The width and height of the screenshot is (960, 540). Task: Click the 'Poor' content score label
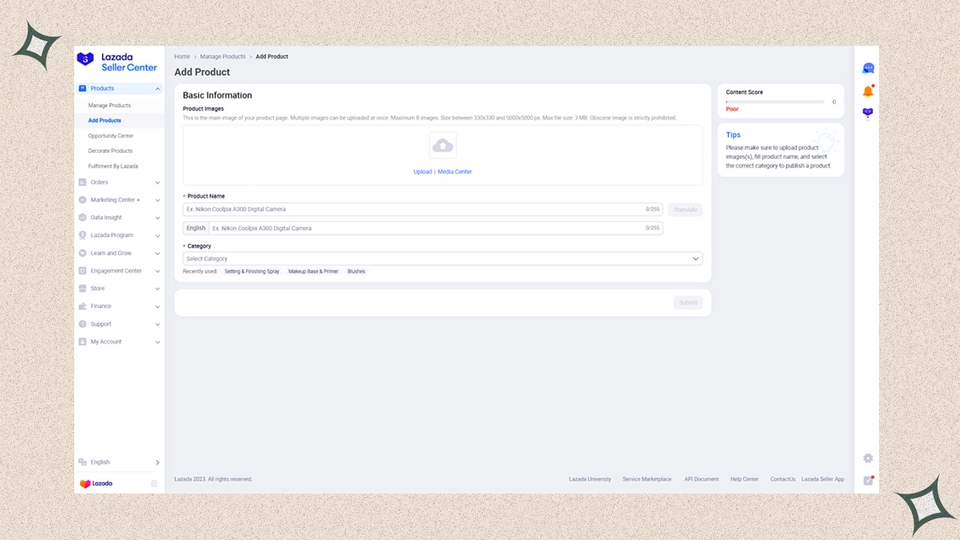(x=732, y=109)
